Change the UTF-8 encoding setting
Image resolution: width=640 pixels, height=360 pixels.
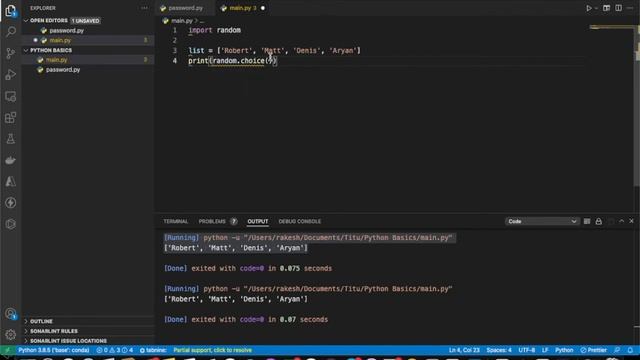point(527,350)
